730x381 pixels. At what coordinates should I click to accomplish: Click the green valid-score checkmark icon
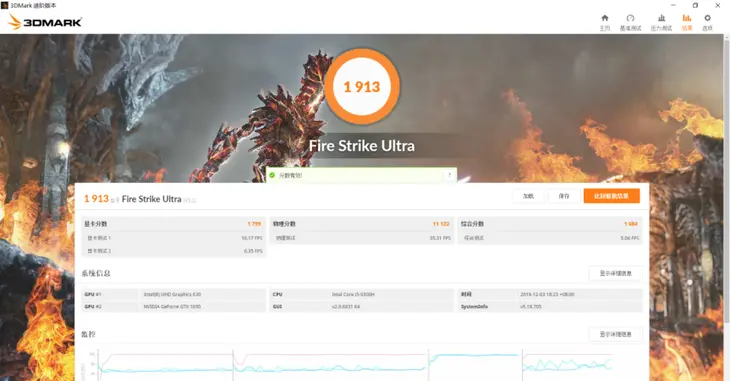click(272, 175)
